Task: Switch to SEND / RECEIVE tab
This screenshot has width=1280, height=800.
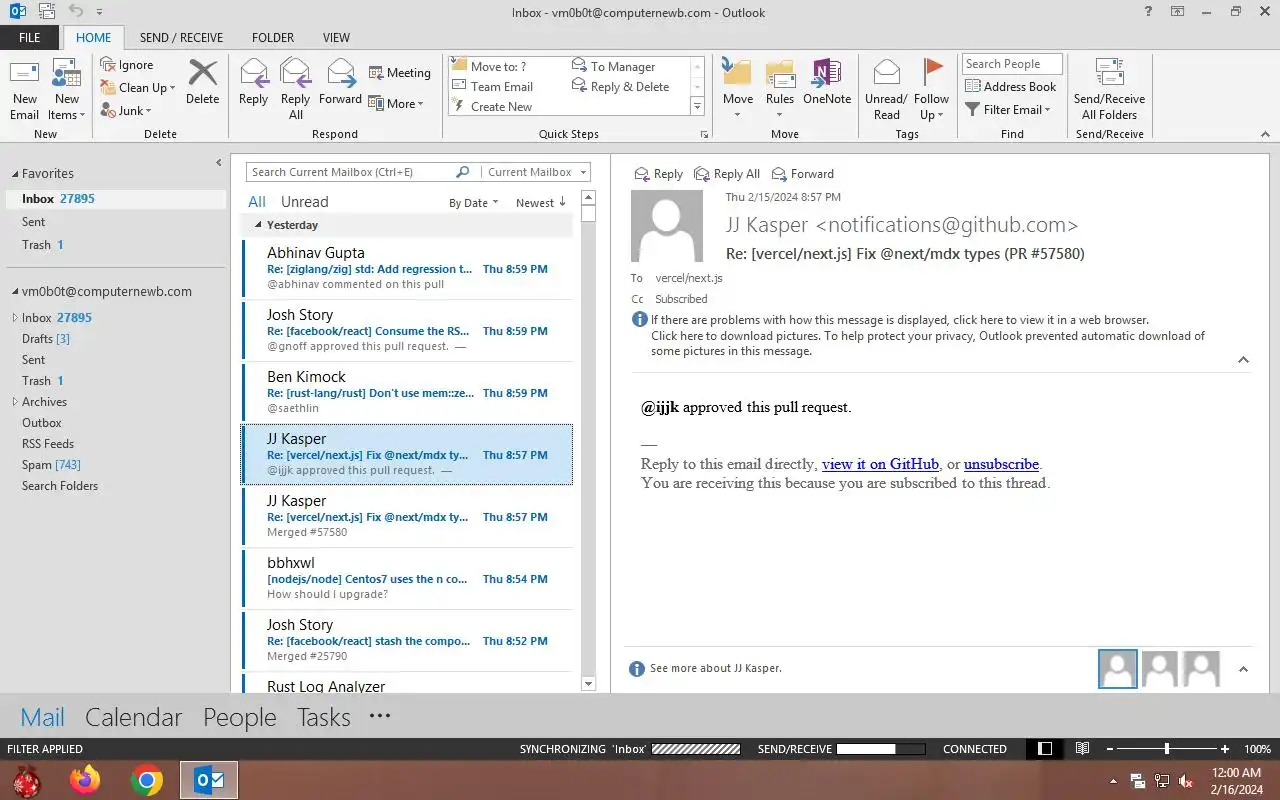Action: [x=181, y=38]
